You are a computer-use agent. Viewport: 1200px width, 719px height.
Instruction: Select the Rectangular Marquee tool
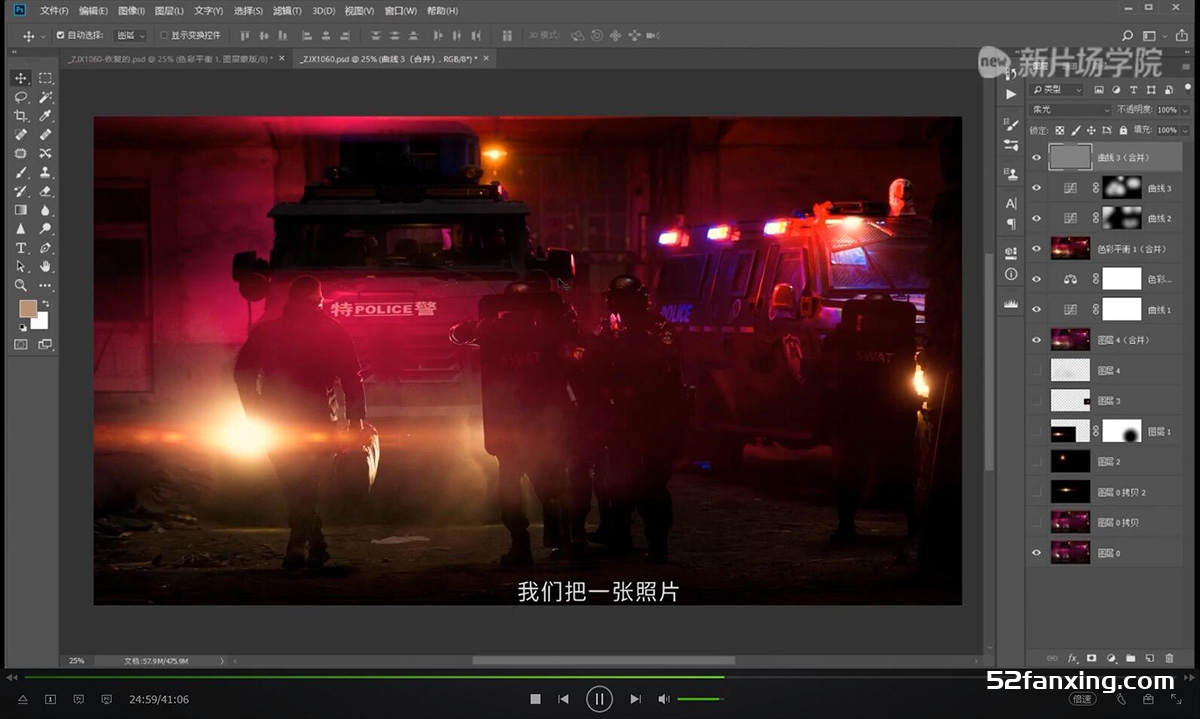pyautogui.click(x=46, y=78)
